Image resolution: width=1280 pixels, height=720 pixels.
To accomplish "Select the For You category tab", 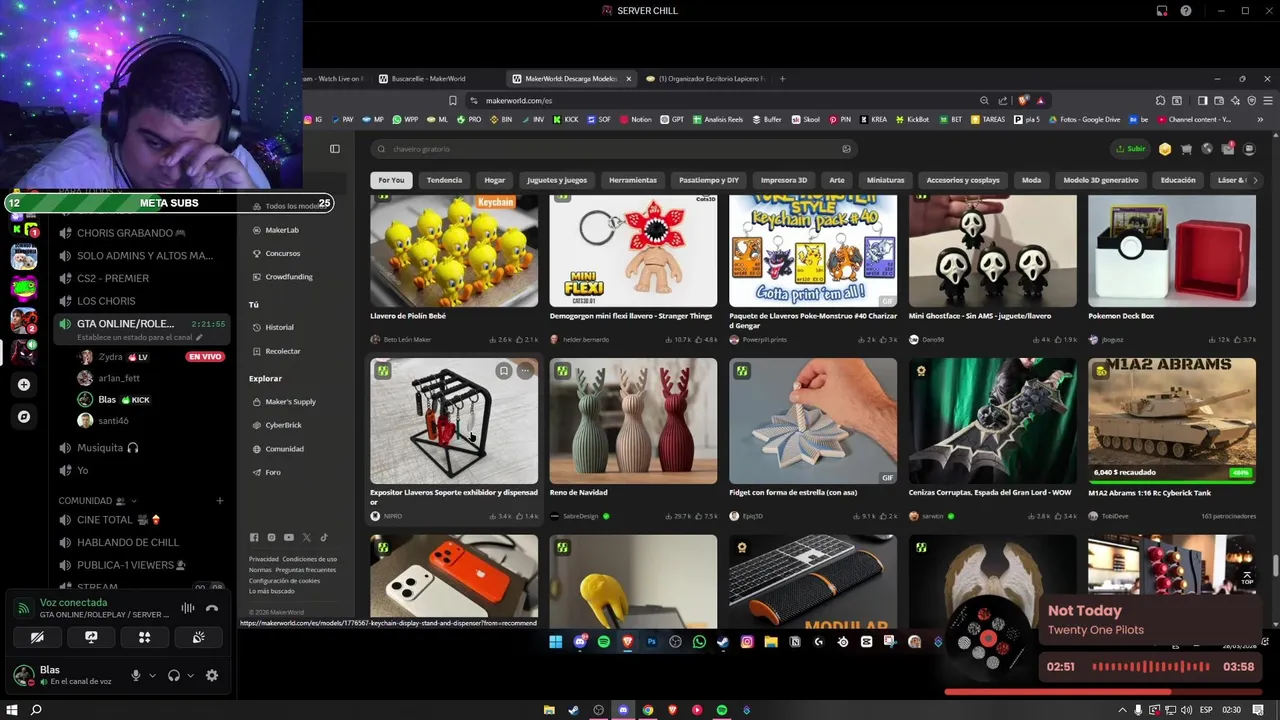I will (391, 180).
